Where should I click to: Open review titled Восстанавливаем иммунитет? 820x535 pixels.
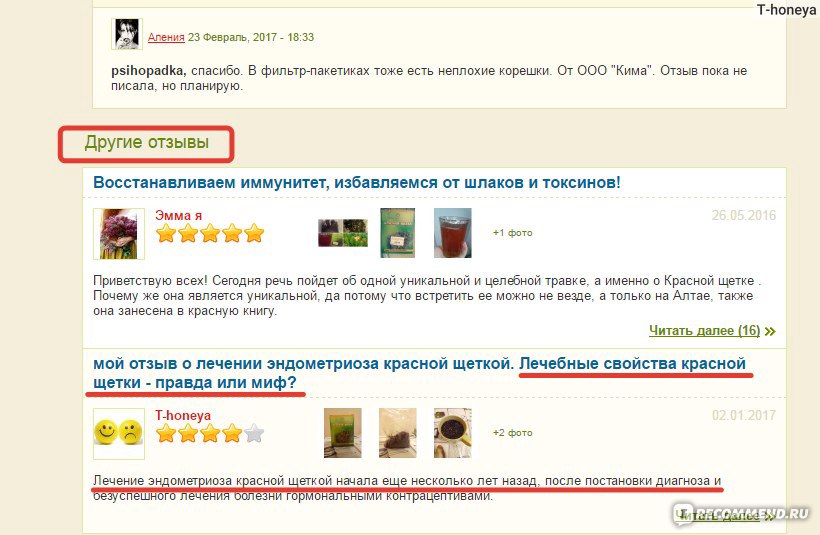coord(357,183)
